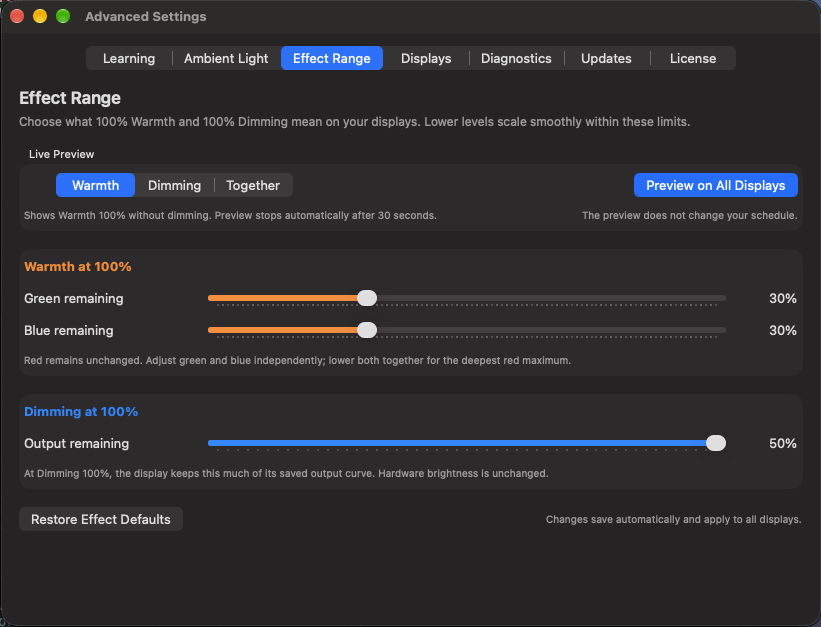Click the "Changes save automatically" note
This screenshot has height=627, width=821.
coord(673,520)
